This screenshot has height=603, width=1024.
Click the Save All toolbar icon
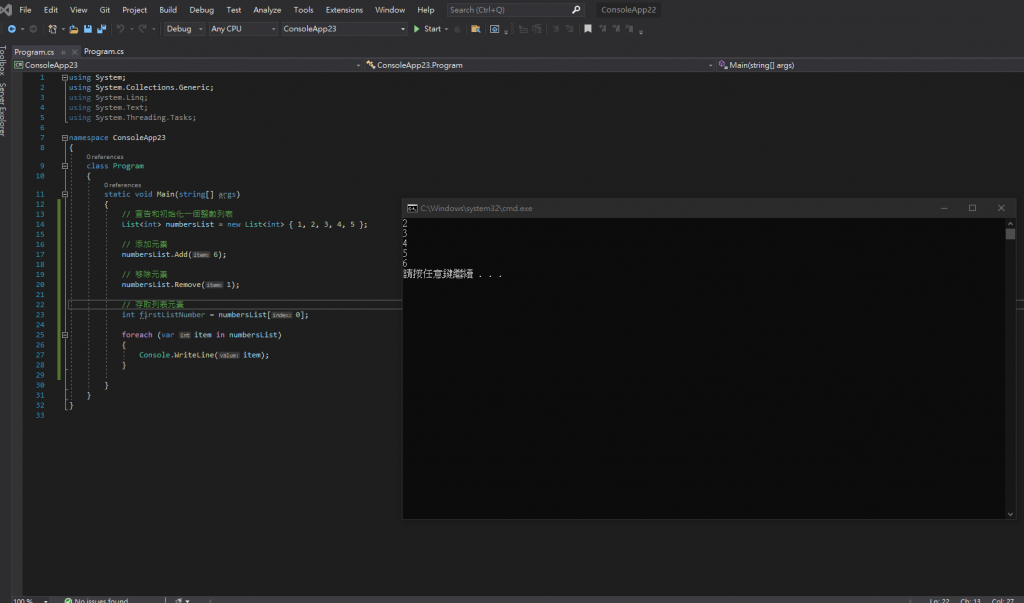(x=101, y=29)
